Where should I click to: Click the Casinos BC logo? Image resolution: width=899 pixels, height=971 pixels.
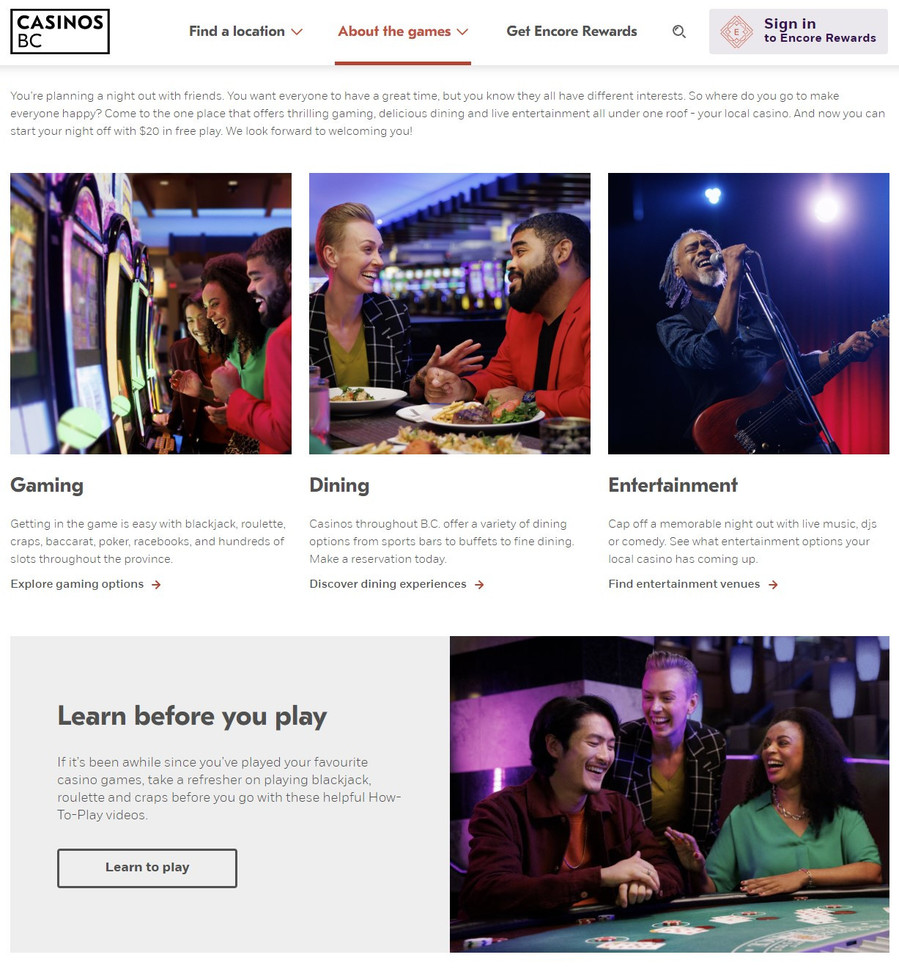pyautogui.click(x=60, y=32)
